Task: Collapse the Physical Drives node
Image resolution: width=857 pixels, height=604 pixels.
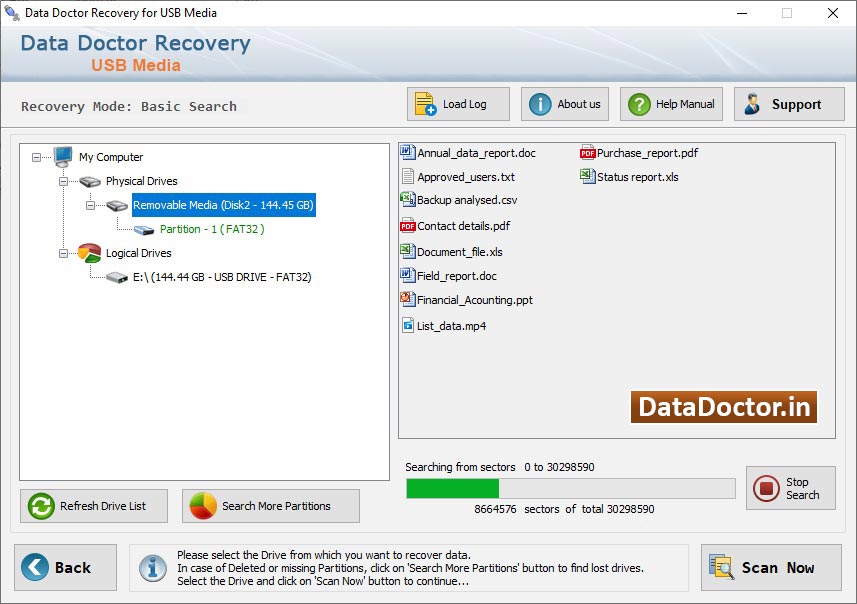Action: pos(63,181)
